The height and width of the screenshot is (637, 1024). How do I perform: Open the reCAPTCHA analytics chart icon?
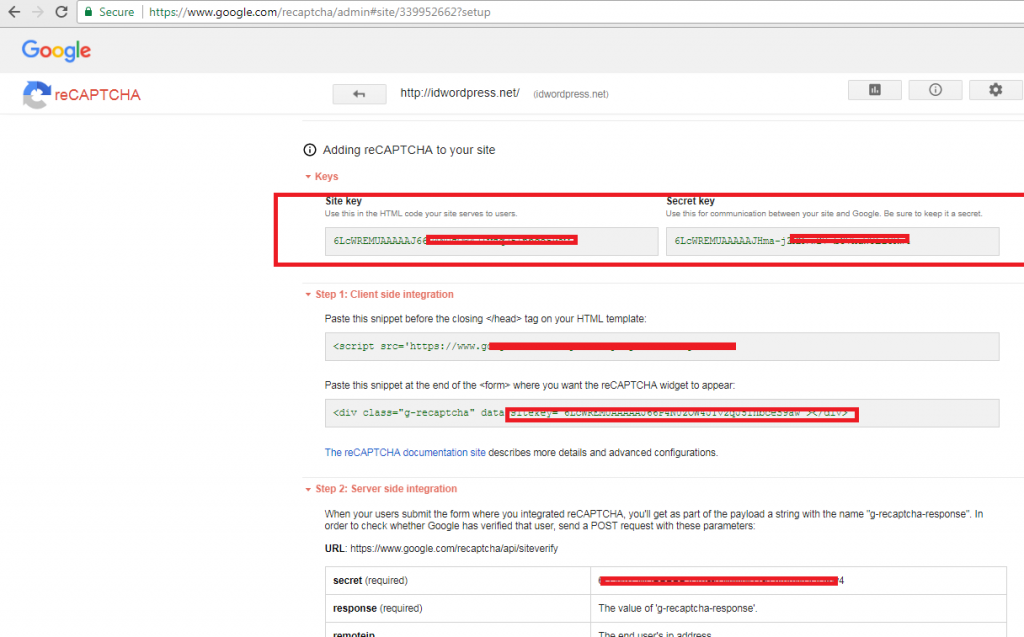point(874,90)
